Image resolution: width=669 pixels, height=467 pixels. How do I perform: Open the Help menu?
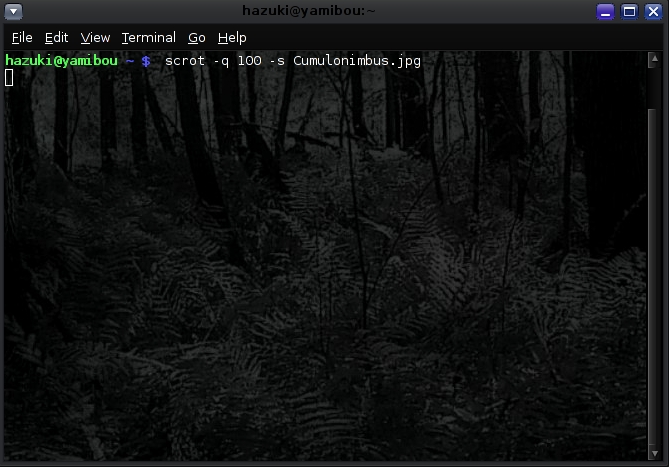coord(232,38)
